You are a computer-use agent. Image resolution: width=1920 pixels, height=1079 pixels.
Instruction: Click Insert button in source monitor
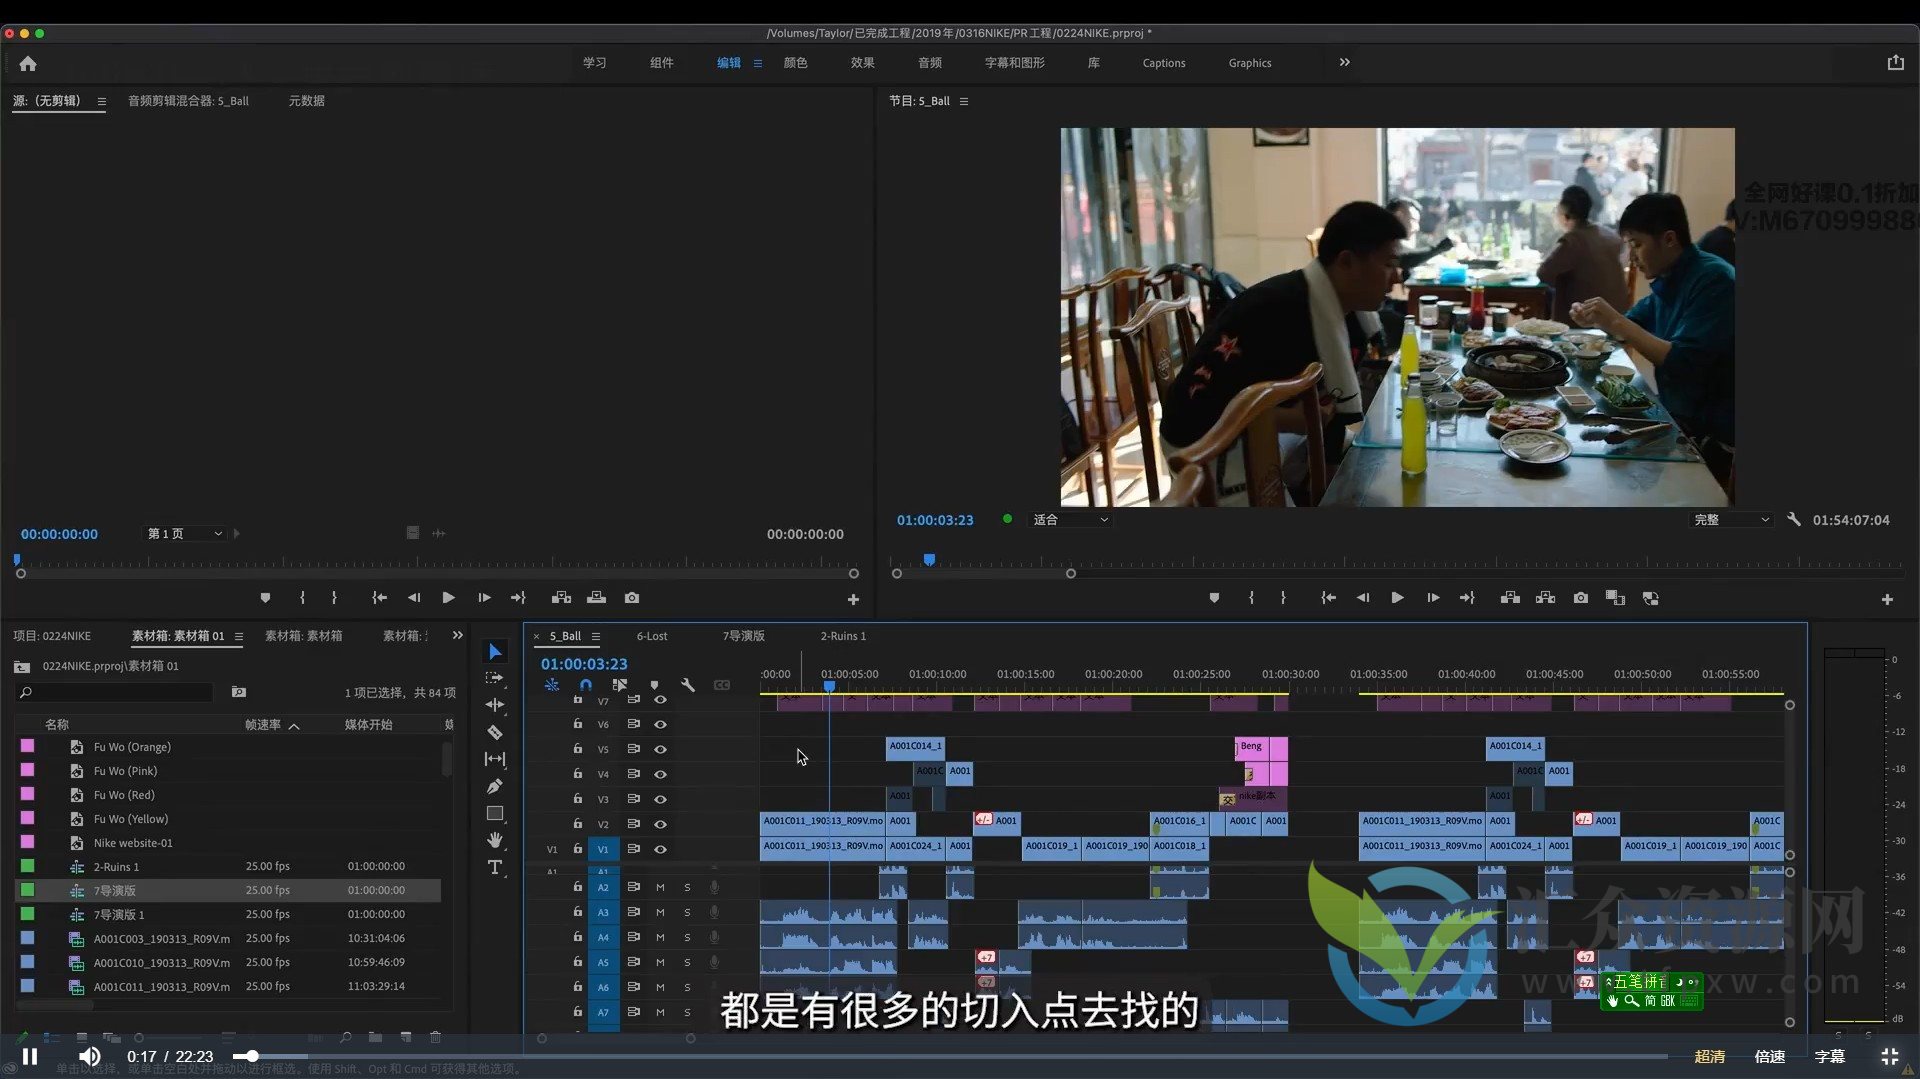562,598
